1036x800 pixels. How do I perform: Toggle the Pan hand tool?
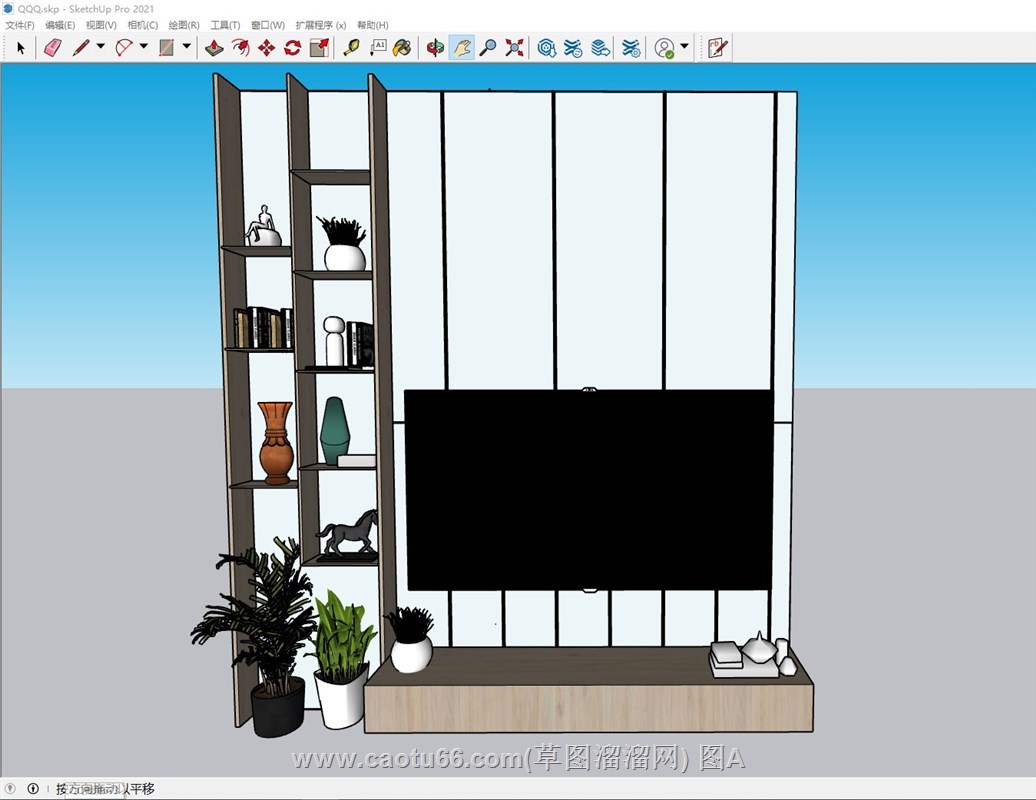click(x=461, y=47)
